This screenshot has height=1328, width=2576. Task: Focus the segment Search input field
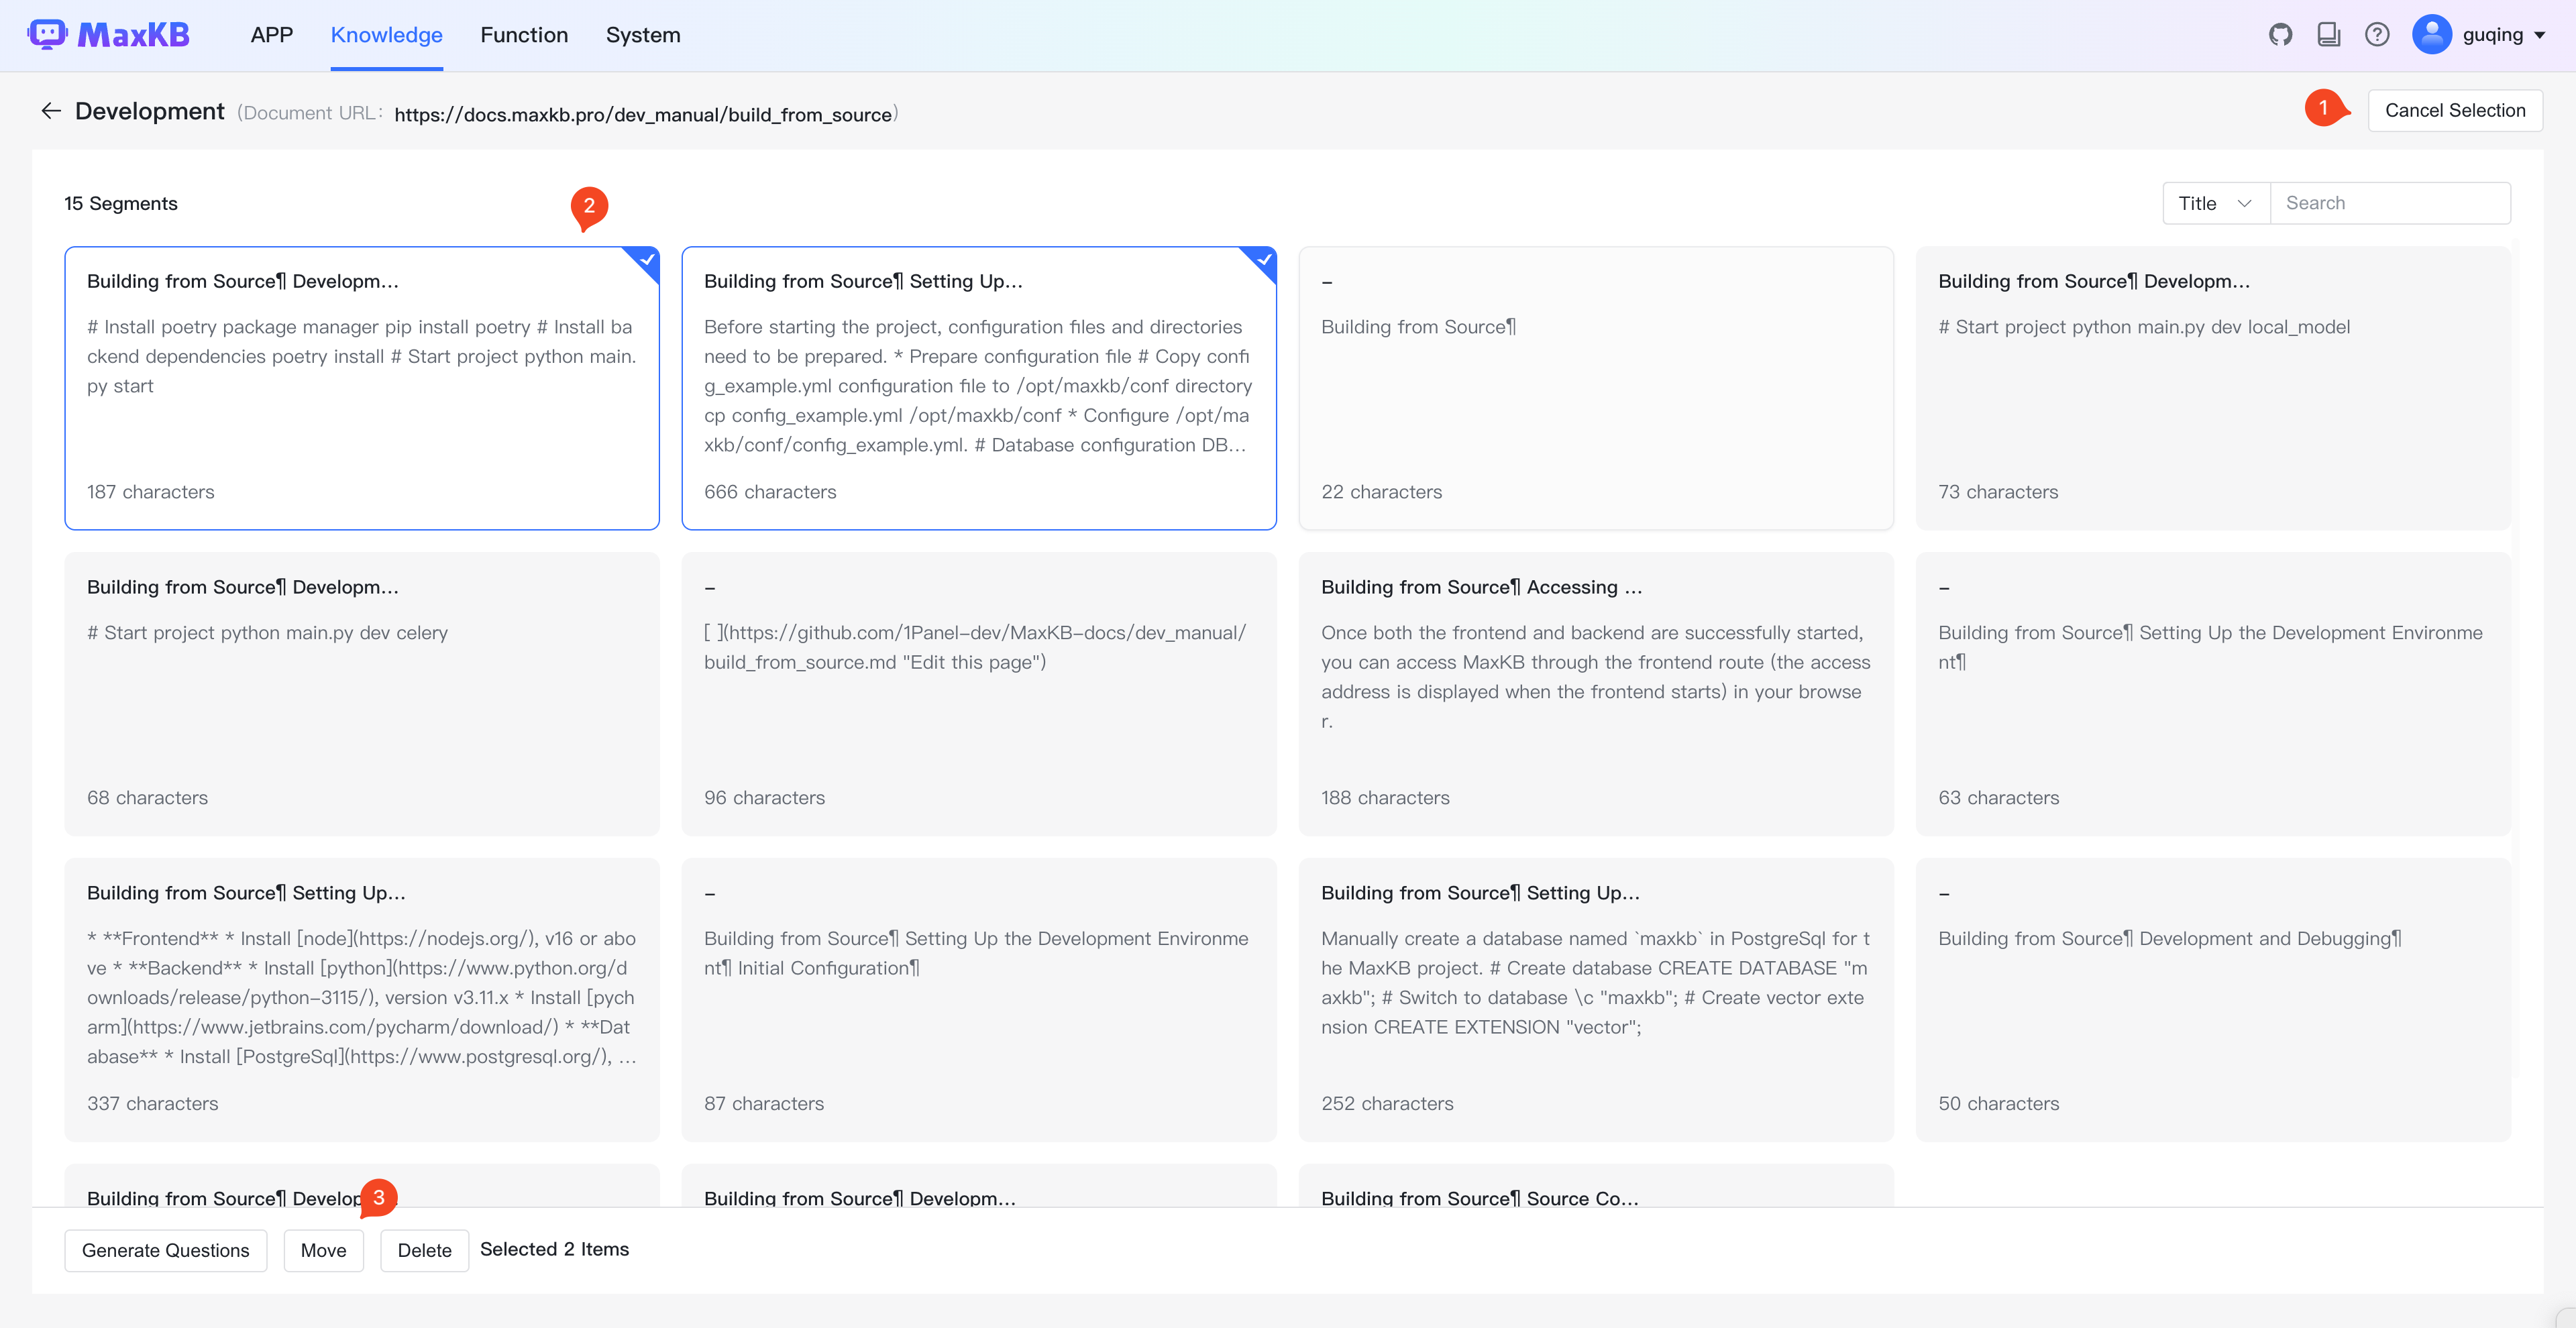coord(2390,203)
